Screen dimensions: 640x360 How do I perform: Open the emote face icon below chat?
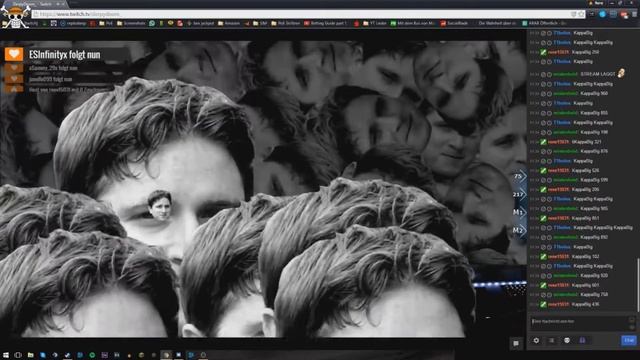pyautogui.click(x=567, y=340)
